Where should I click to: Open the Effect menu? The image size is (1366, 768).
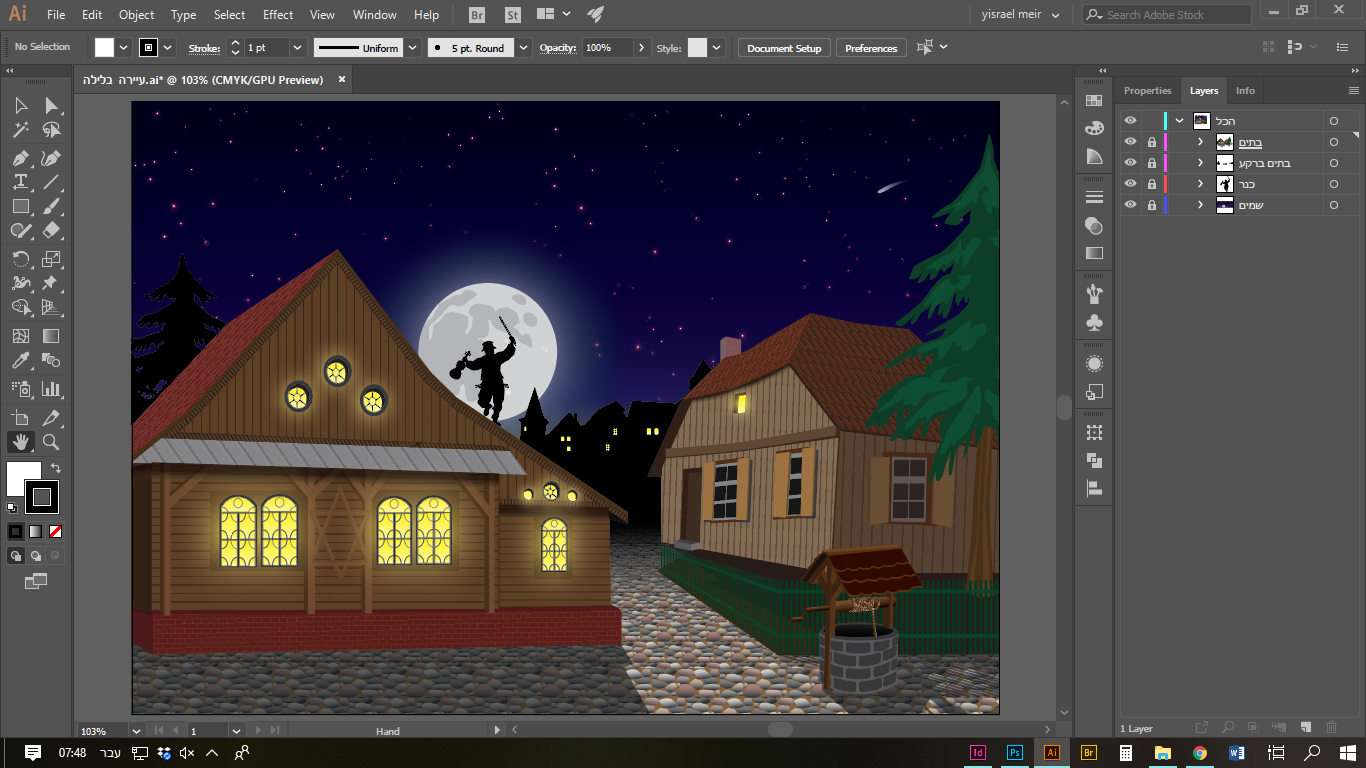(278, 15)
